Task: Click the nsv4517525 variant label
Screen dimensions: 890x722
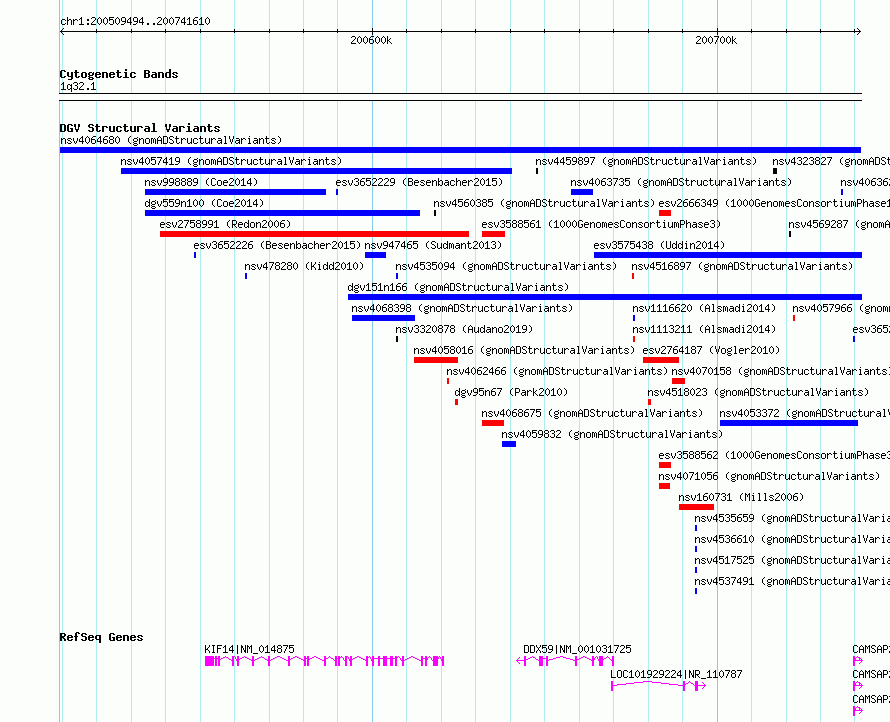Action: click(792, 560)
